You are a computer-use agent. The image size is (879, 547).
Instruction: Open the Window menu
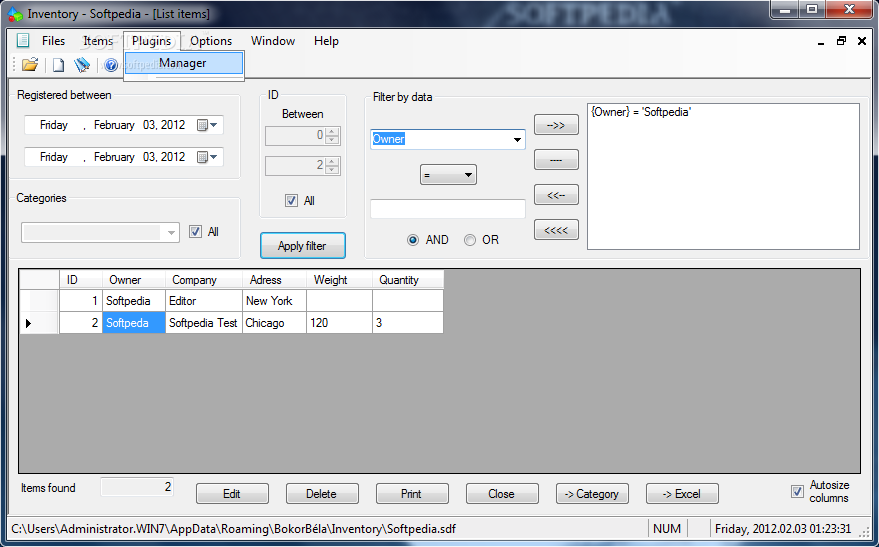point(272,41)
